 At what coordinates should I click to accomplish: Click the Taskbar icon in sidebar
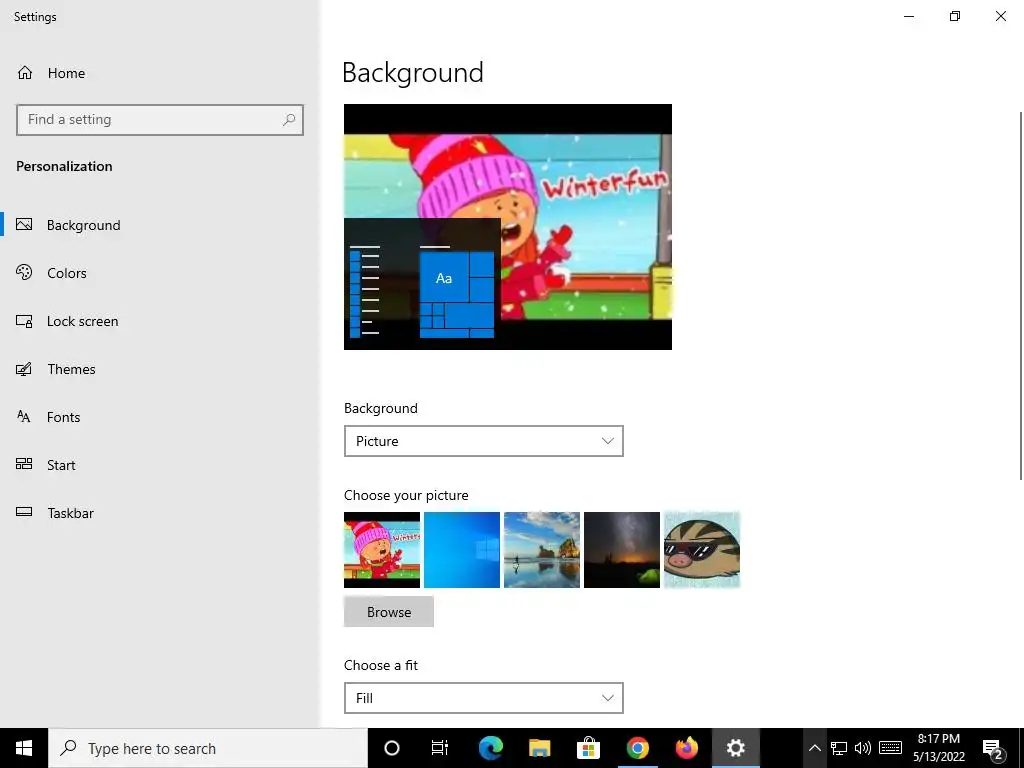coord(24,513)
